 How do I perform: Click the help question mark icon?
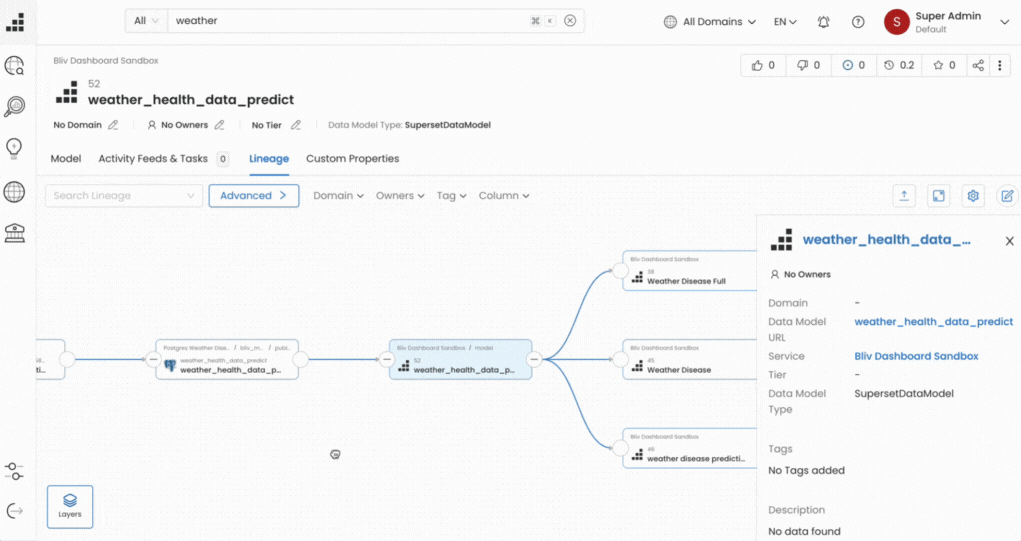(858, 21)
